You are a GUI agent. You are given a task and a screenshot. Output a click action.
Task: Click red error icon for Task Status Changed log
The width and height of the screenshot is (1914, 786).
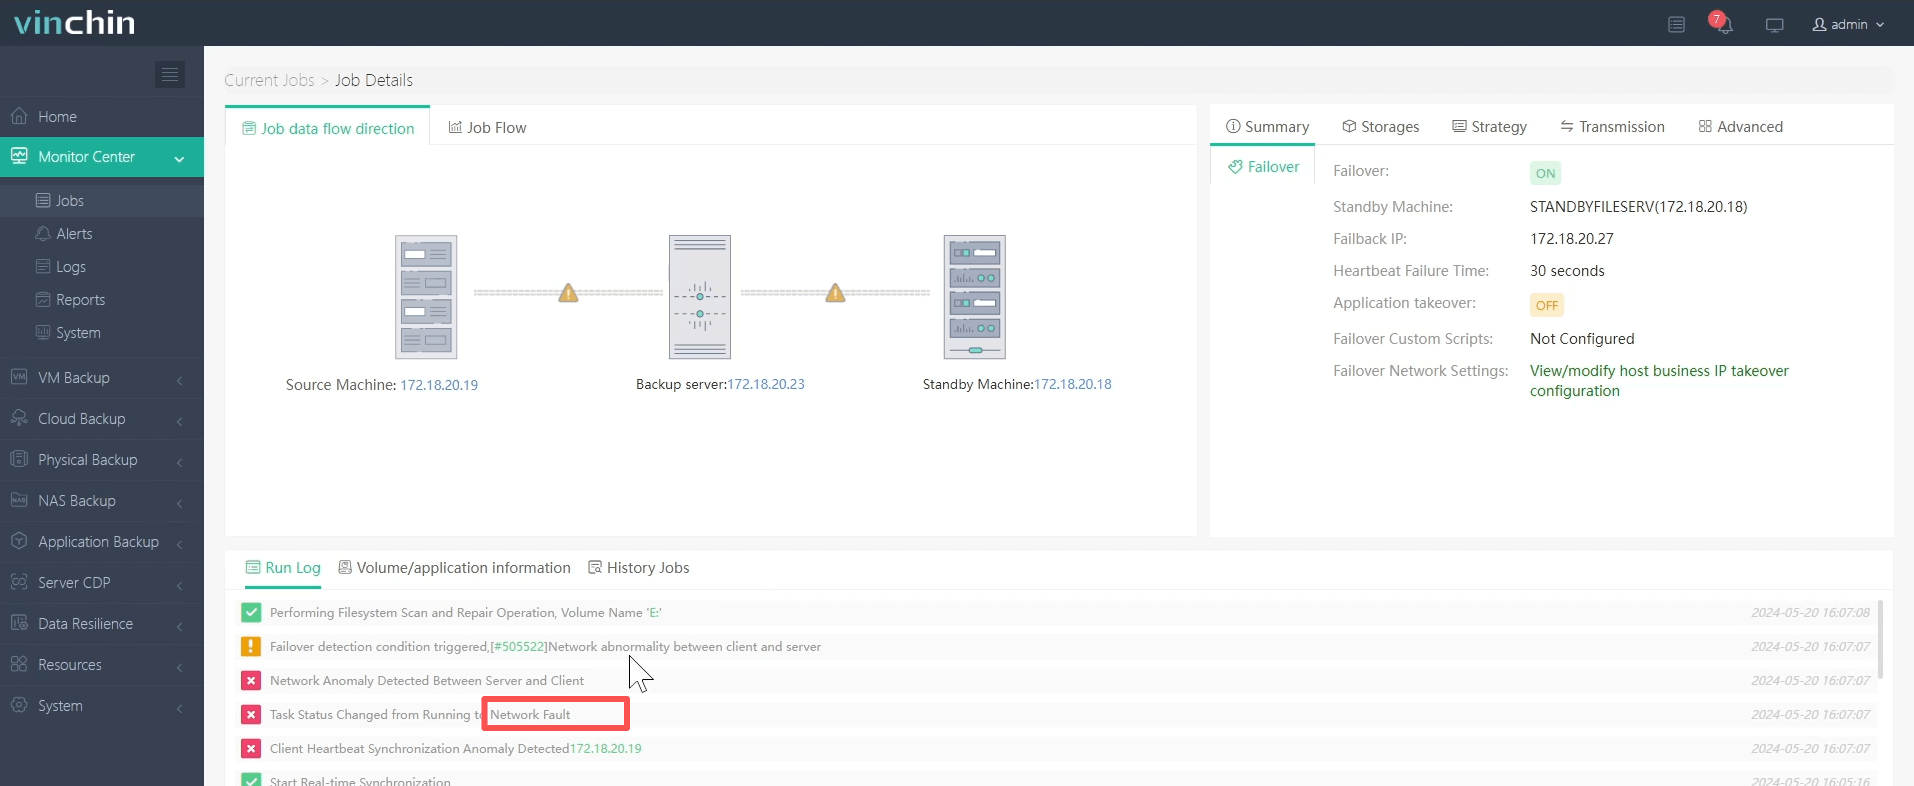251,715
